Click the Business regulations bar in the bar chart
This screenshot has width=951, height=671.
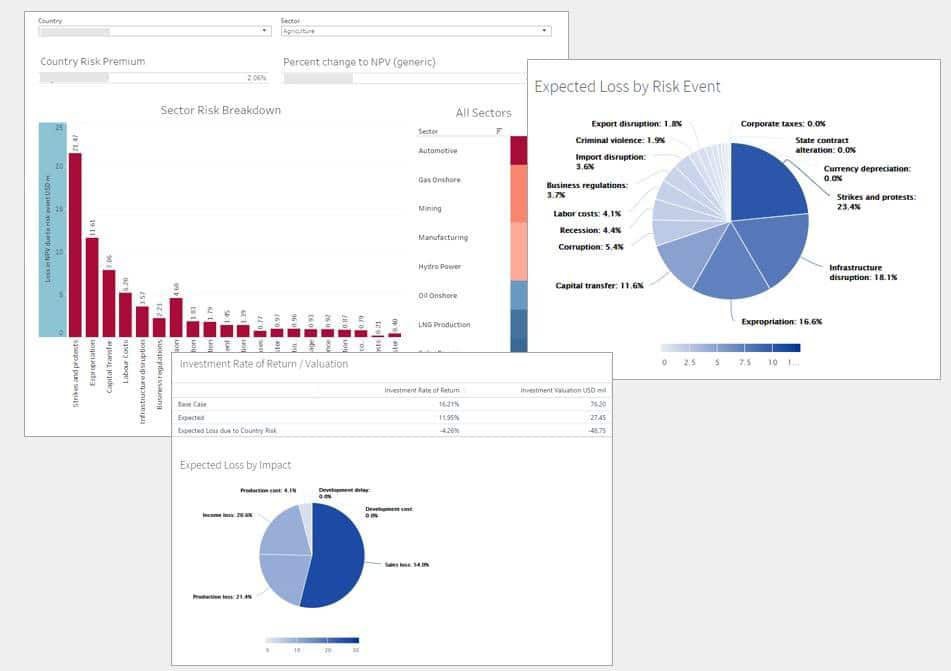point(159,328)
